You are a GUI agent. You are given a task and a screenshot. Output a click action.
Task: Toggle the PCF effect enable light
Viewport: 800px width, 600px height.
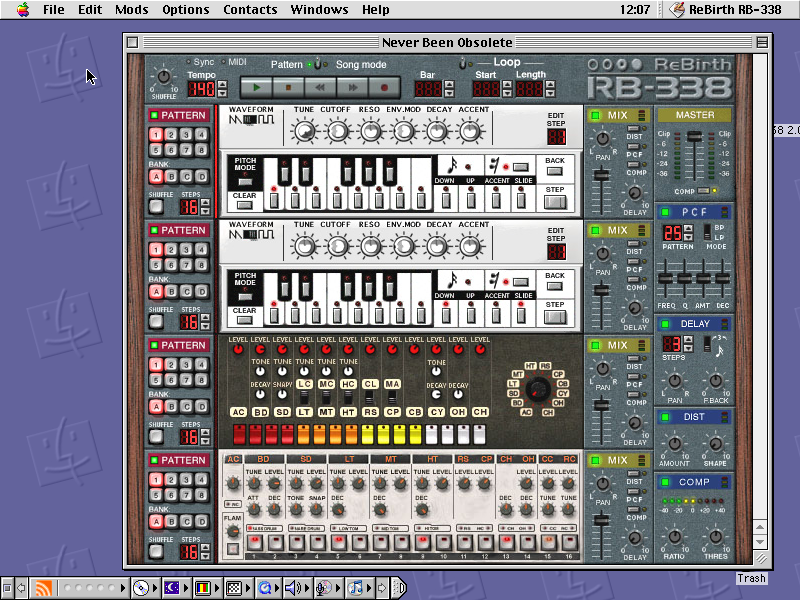click(x=665, y=212)
